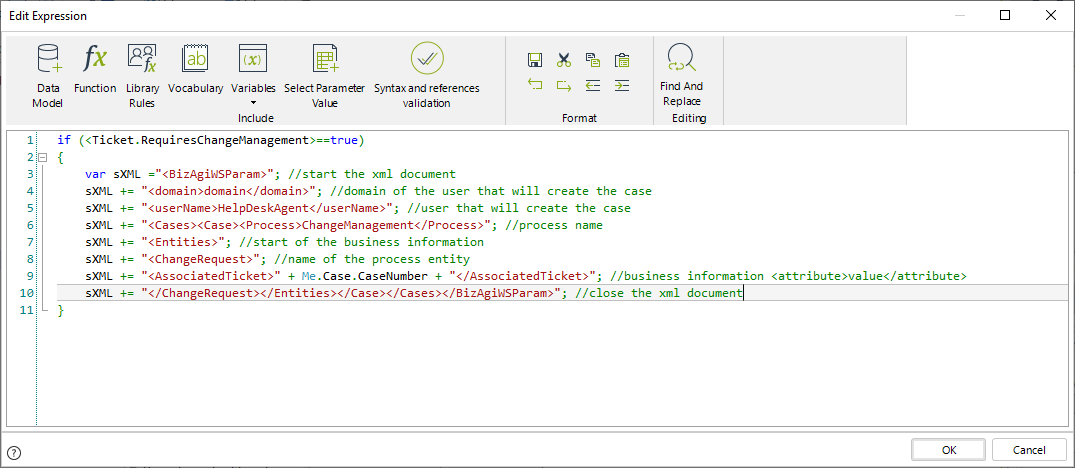Copy selected code
Viewport: 1075px width, 468px height.
tap(592, 60)
